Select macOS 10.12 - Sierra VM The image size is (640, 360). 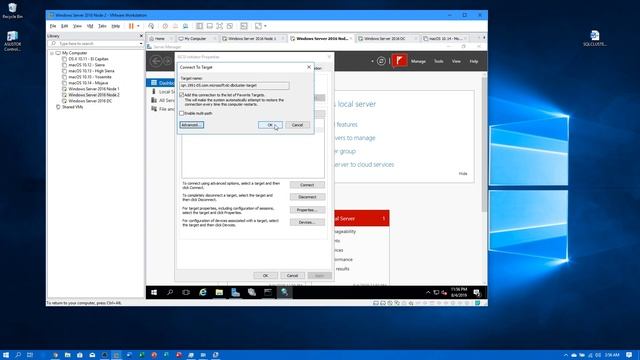point(87,65)
